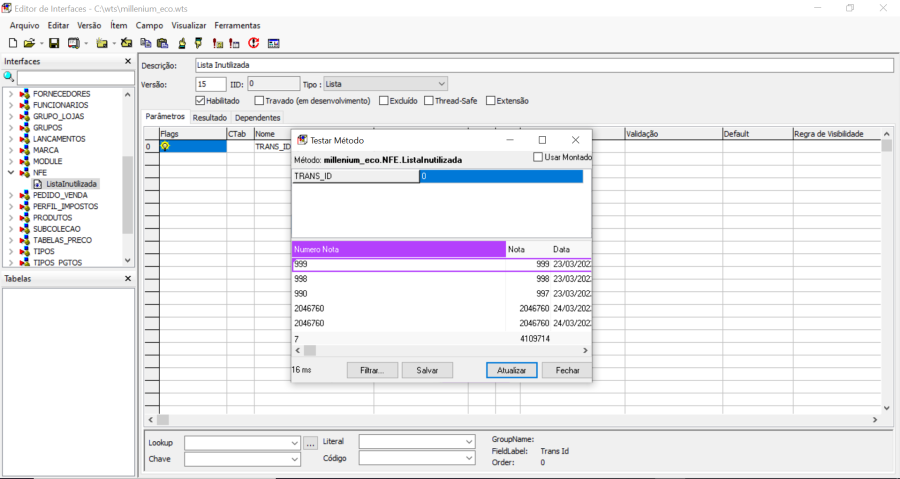Click the delete folder toolbar icon

tap(126, 43)
